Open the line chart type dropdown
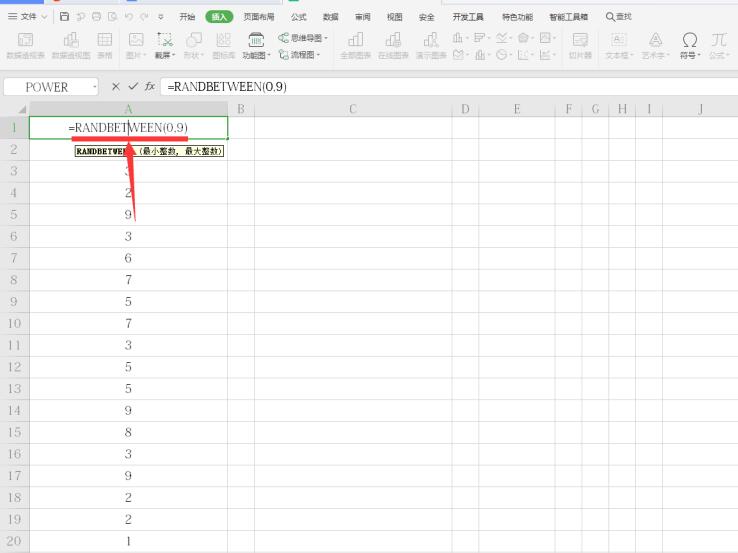Image resolution: width=738 pixels, height=553 pixels. (x=505, y=38)
